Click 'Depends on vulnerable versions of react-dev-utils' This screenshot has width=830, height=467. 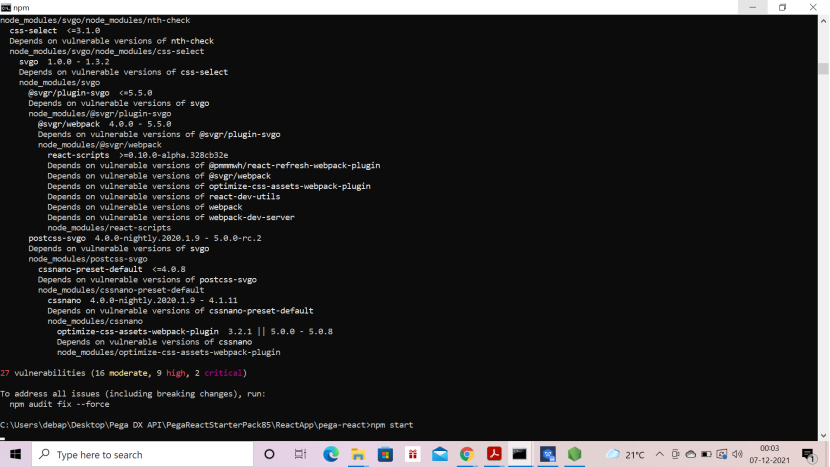[164, 196]
